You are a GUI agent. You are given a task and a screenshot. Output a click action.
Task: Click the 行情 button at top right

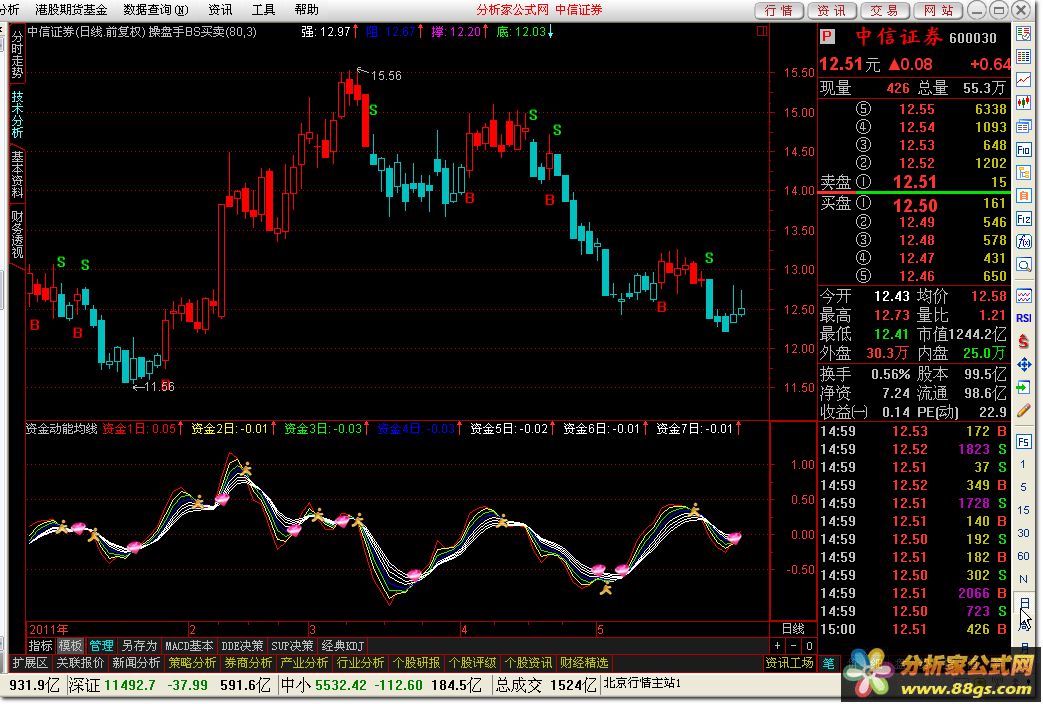(779, 11)
